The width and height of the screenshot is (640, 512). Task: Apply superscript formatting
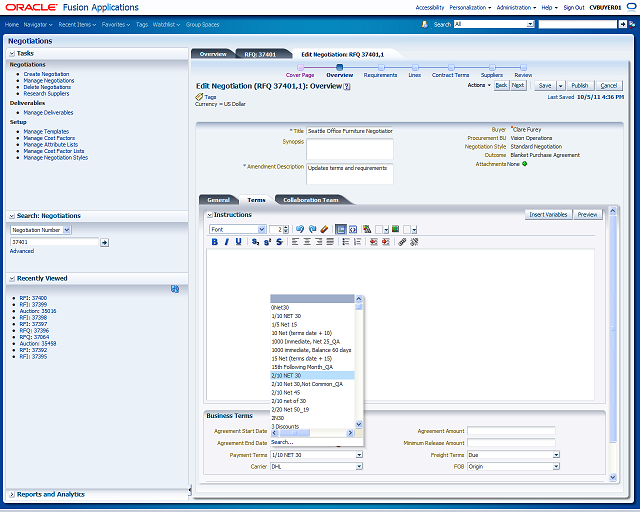267,242
